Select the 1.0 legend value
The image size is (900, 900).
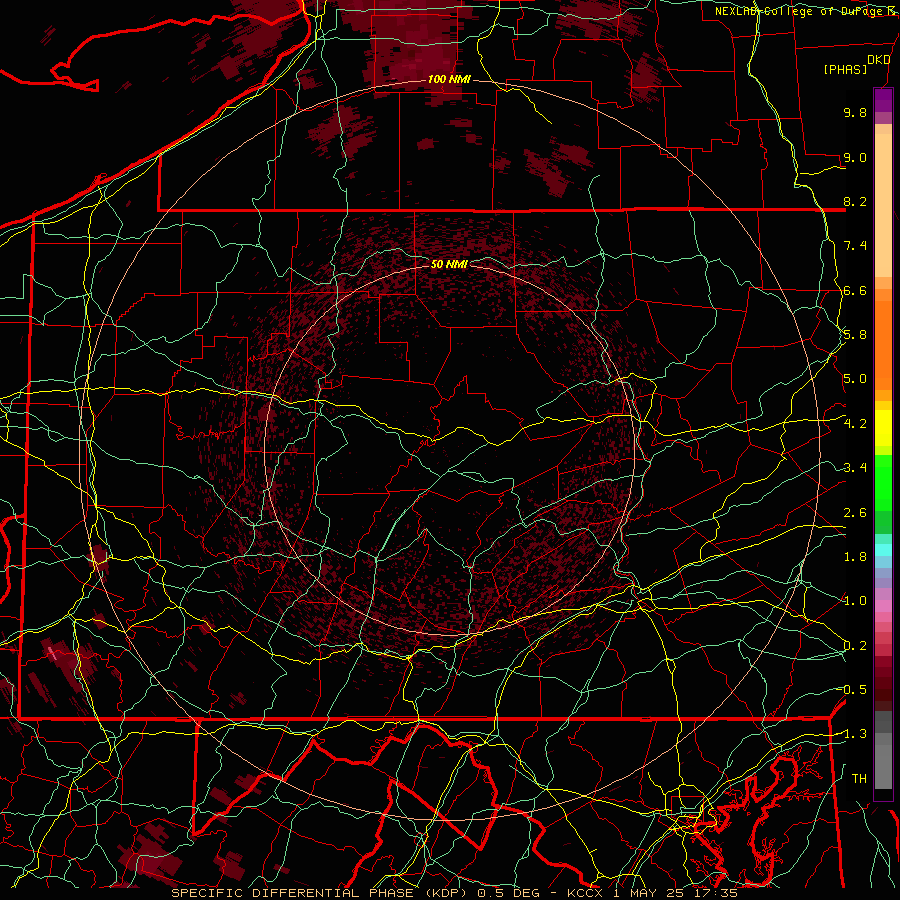coord(855,601)
